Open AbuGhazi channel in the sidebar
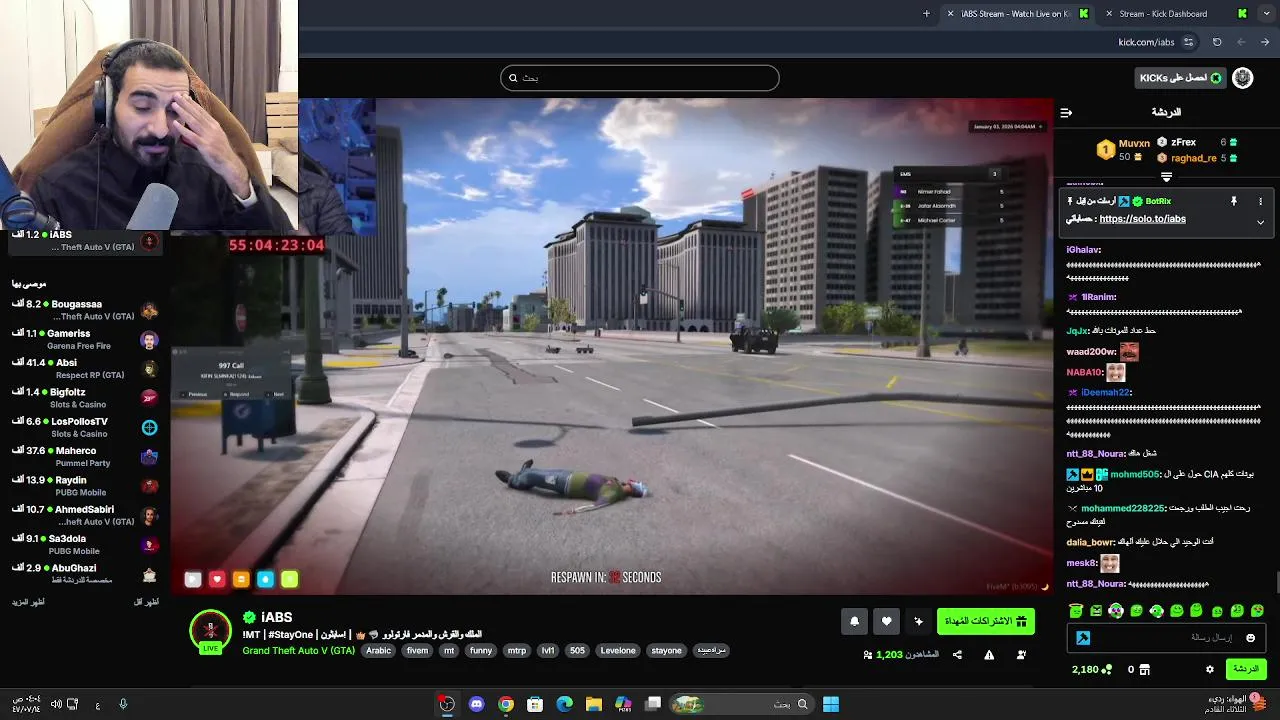 pyautogui.click(x=85, y=574)
